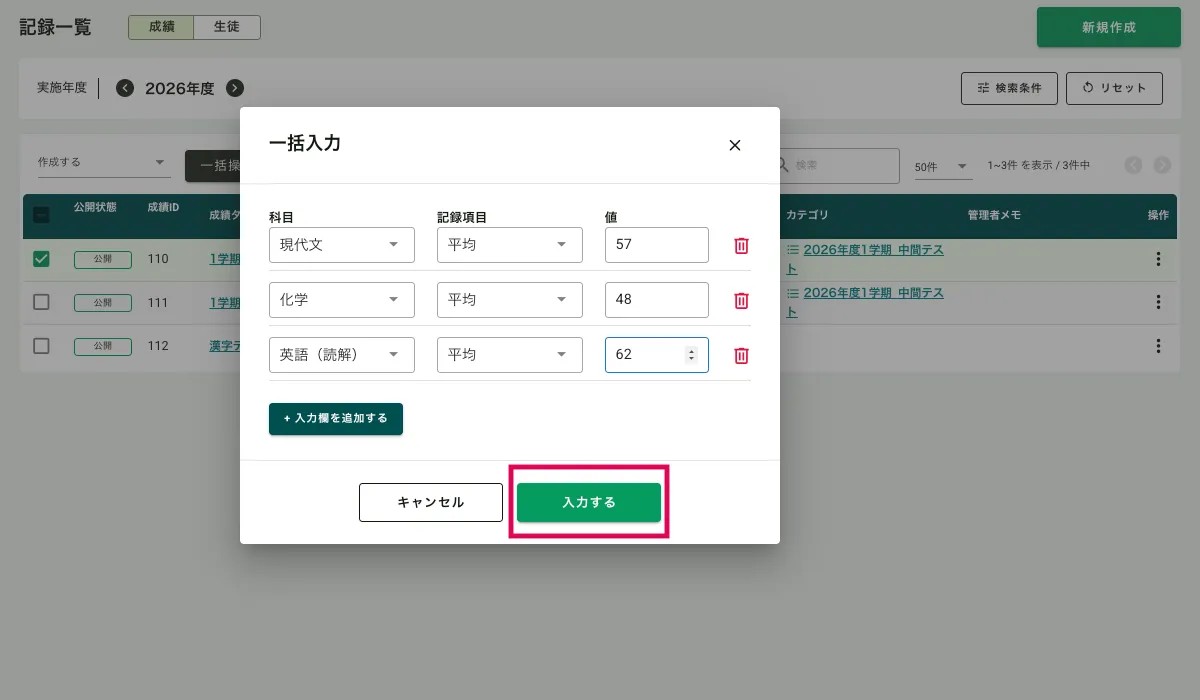Screen dimensions: 1200x700
Task: Check the checkbox for record 112
Action: [x=41, y=346]
